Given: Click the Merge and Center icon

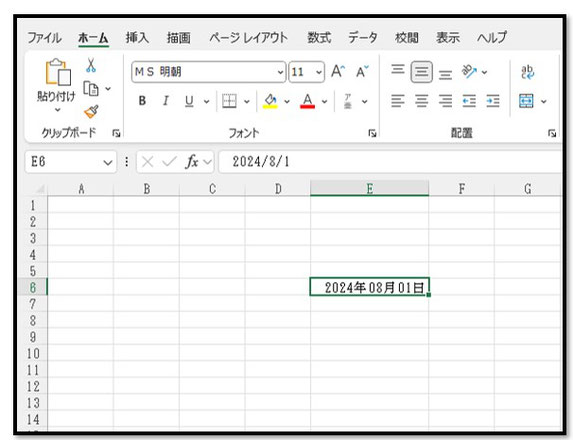Looking at the screenshot, I should click(x=526, y=101).
